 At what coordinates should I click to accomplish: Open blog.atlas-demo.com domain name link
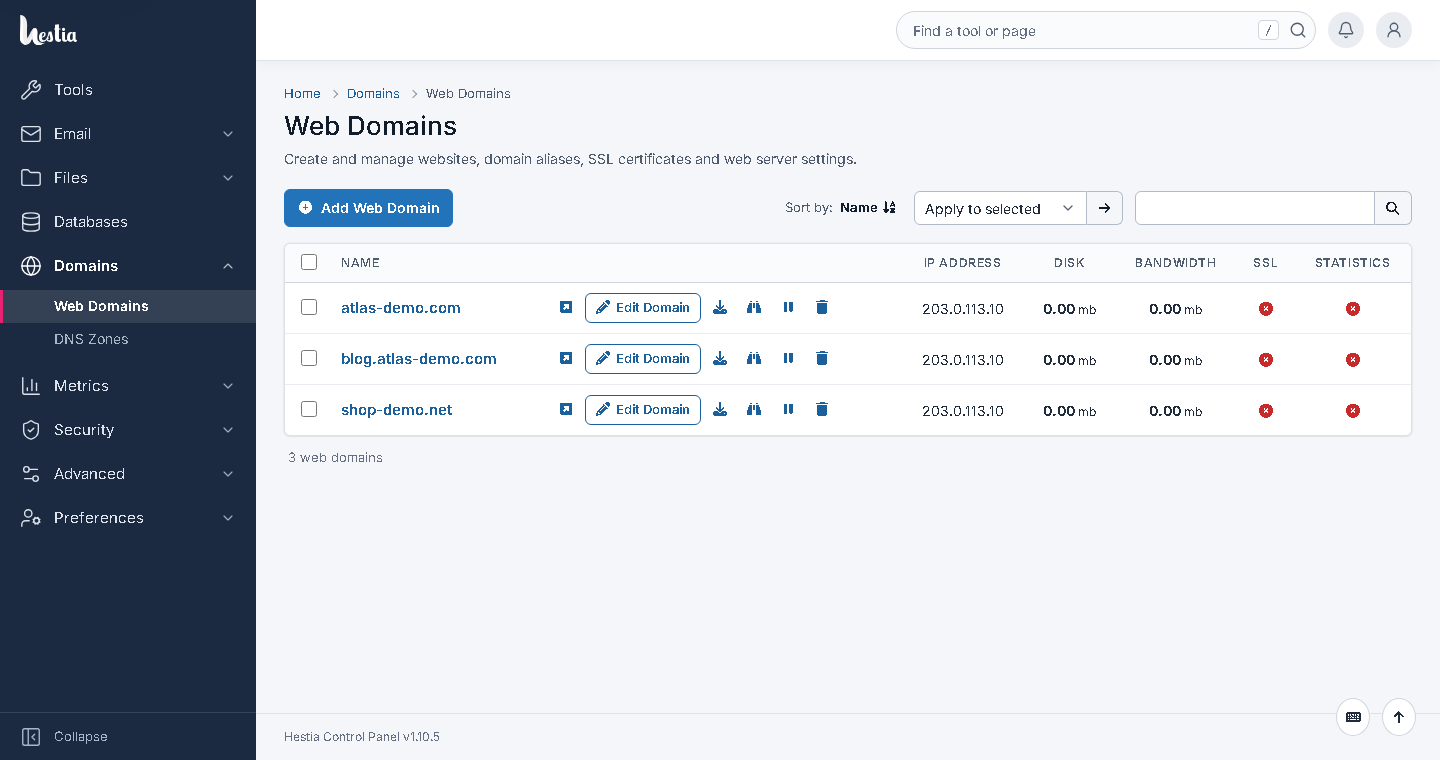coord(419,359)
